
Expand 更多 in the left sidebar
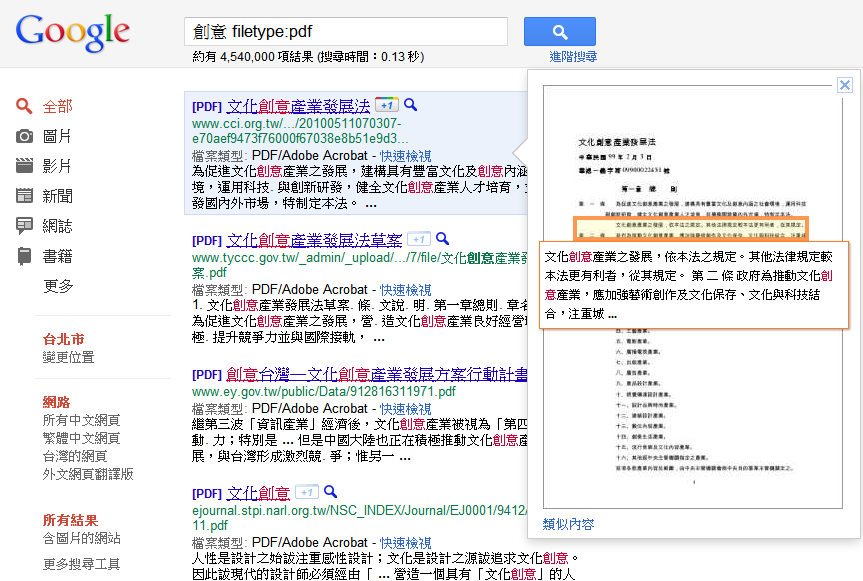tap(58, 286)
